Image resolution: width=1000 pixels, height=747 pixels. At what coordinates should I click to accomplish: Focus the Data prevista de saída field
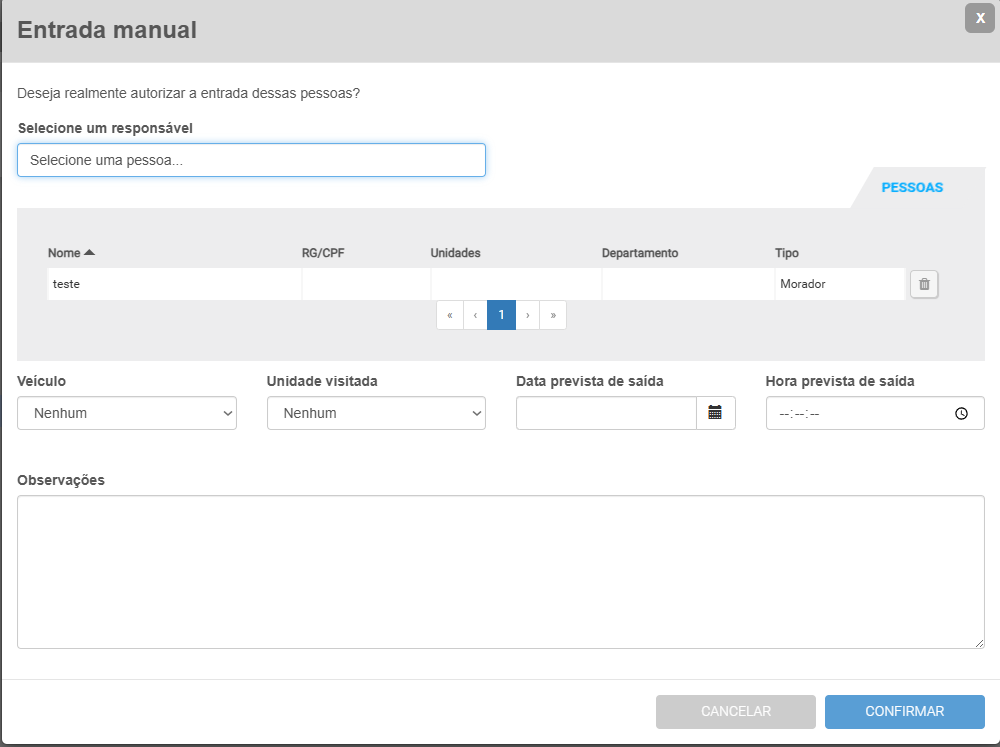606,413
